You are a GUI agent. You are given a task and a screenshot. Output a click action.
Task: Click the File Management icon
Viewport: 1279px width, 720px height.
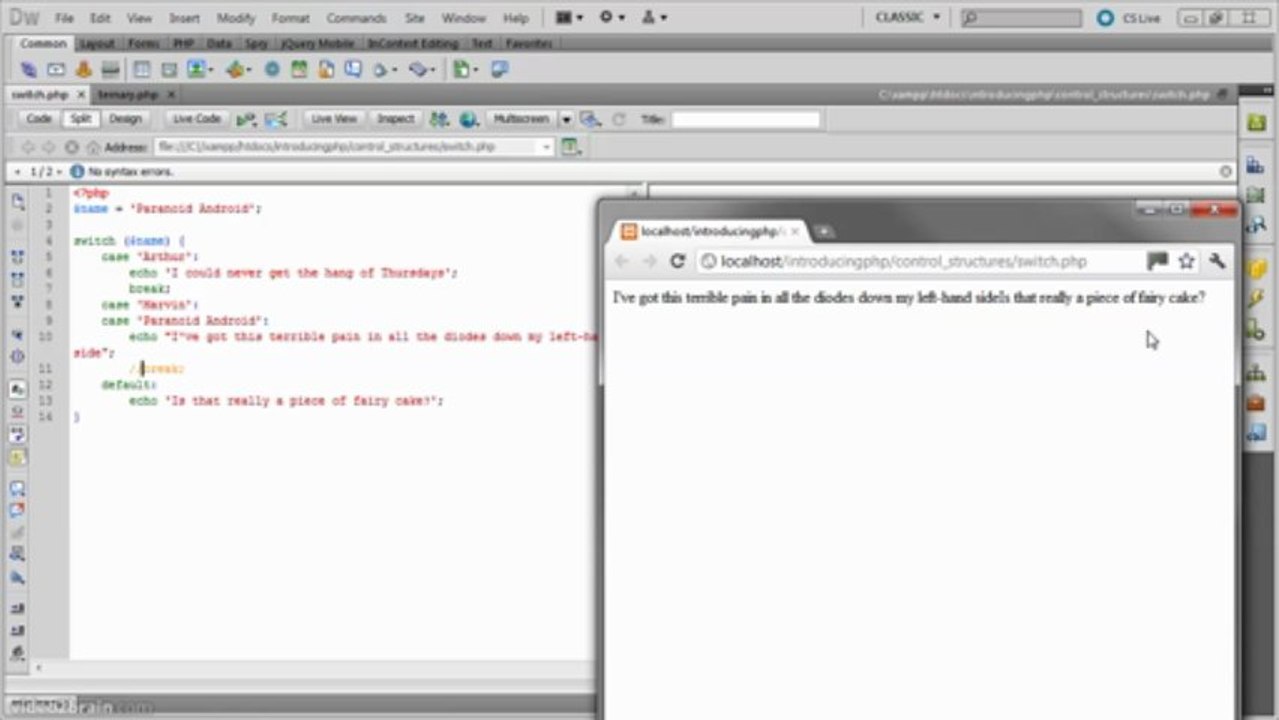(439, 119)
